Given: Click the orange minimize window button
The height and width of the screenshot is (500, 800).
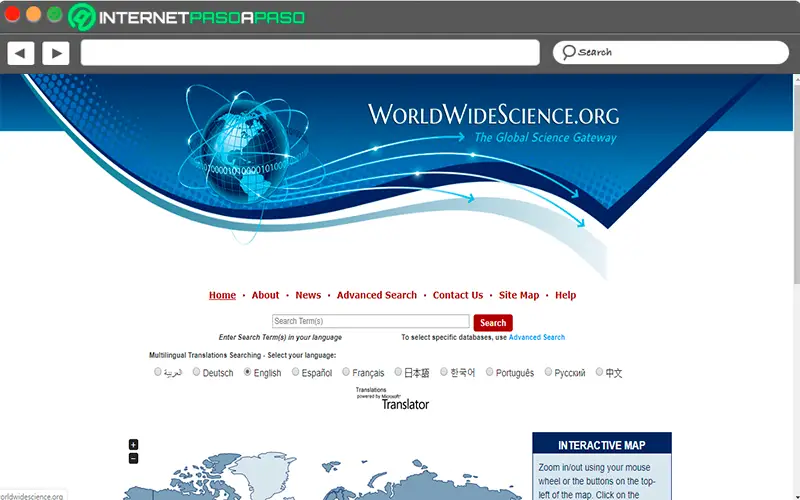Looking at the screenshot, I should coord(34,14).
